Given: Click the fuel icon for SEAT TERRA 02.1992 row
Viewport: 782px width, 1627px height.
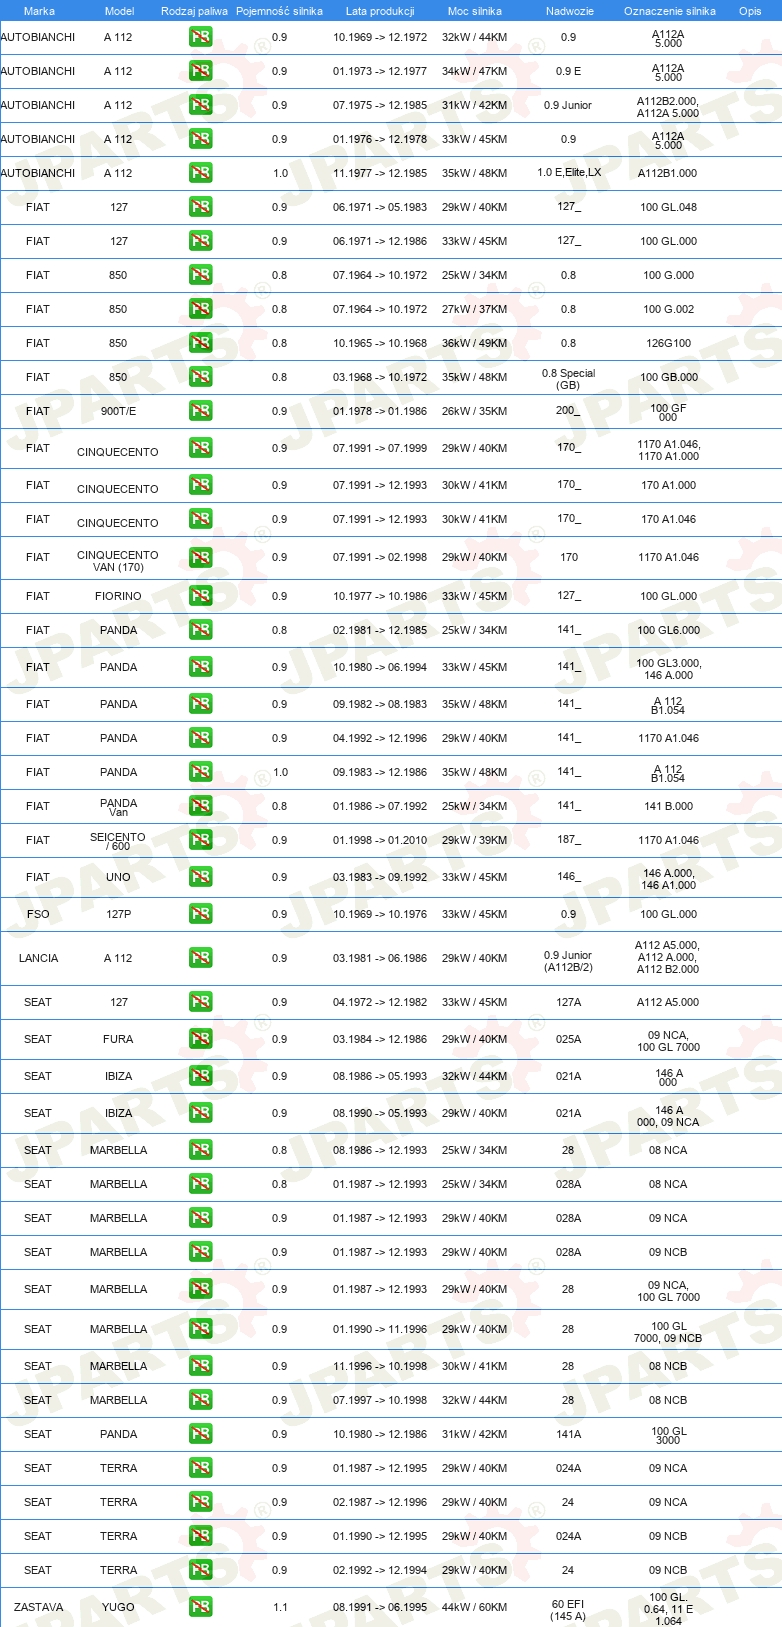Looking at the screenshot, I should 200,1570.
